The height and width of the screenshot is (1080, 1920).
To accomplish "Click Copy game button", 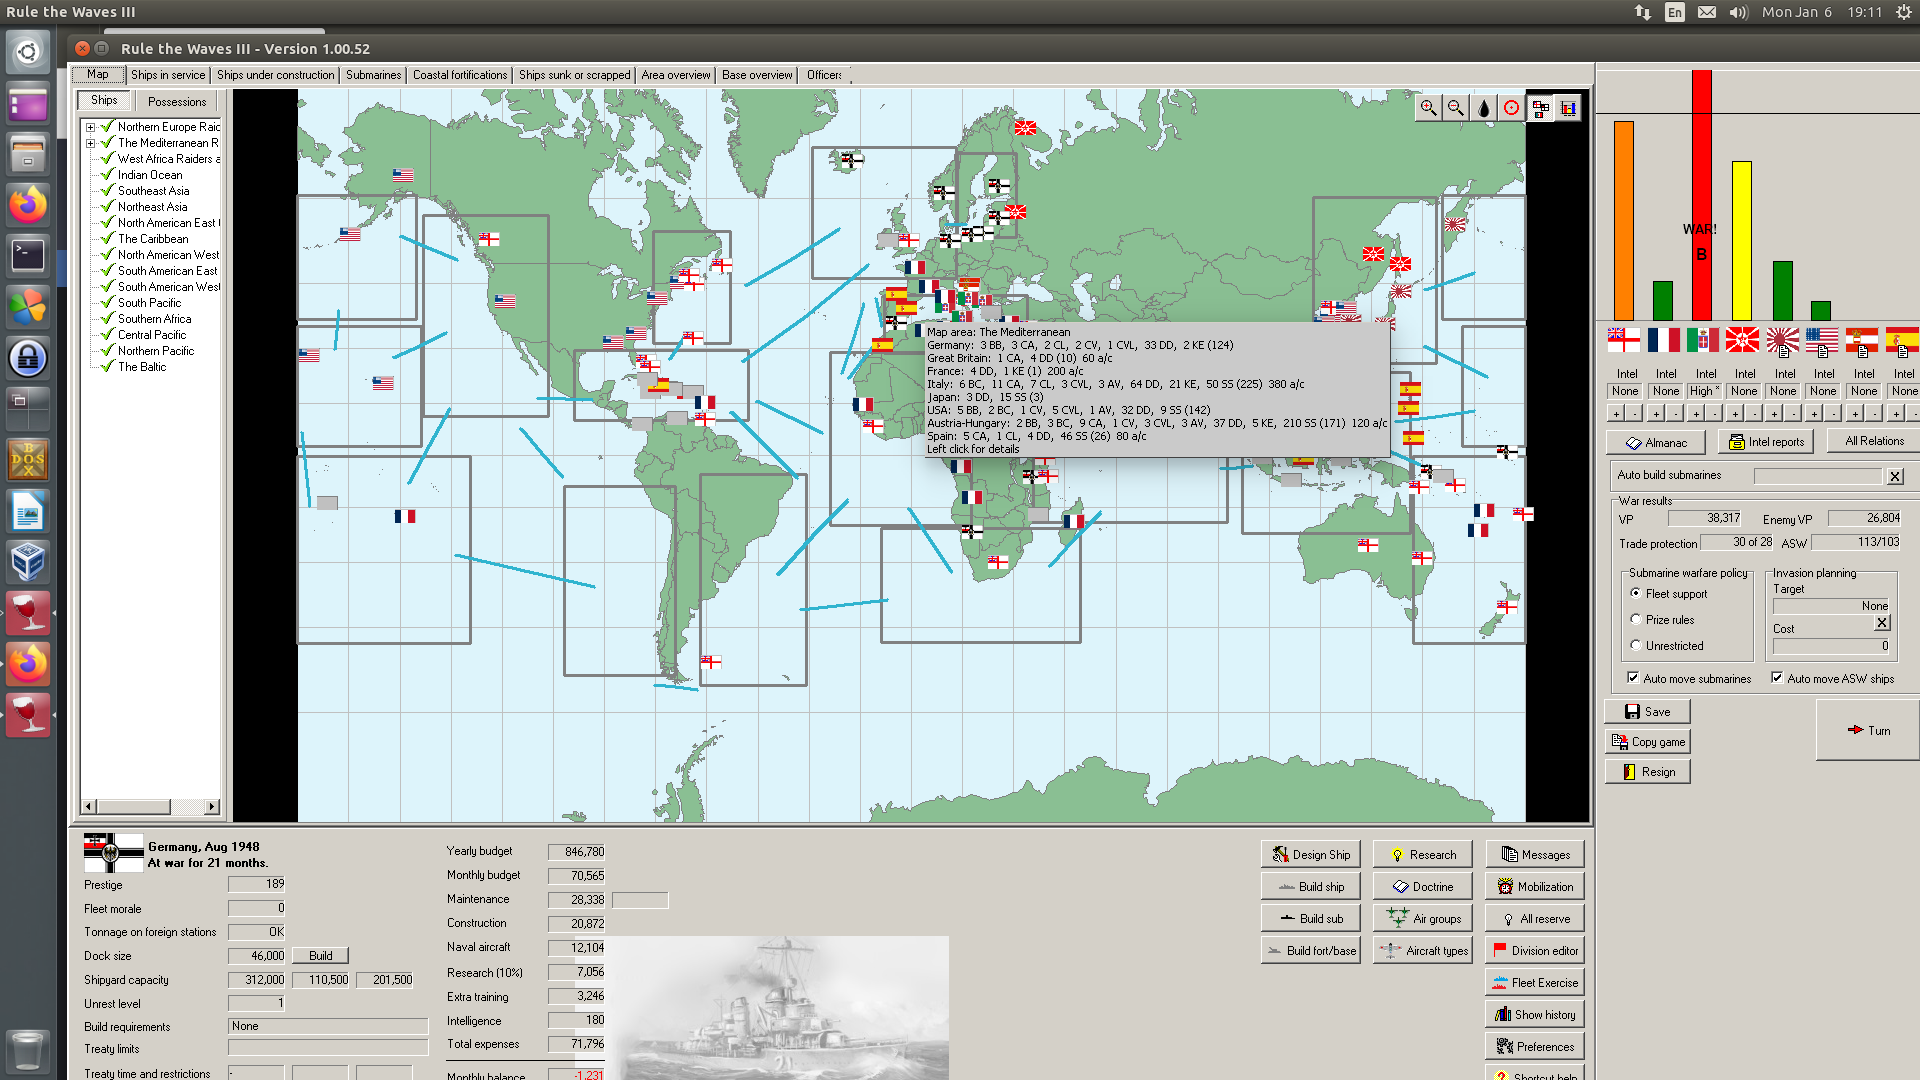I will pos(1647,741).
